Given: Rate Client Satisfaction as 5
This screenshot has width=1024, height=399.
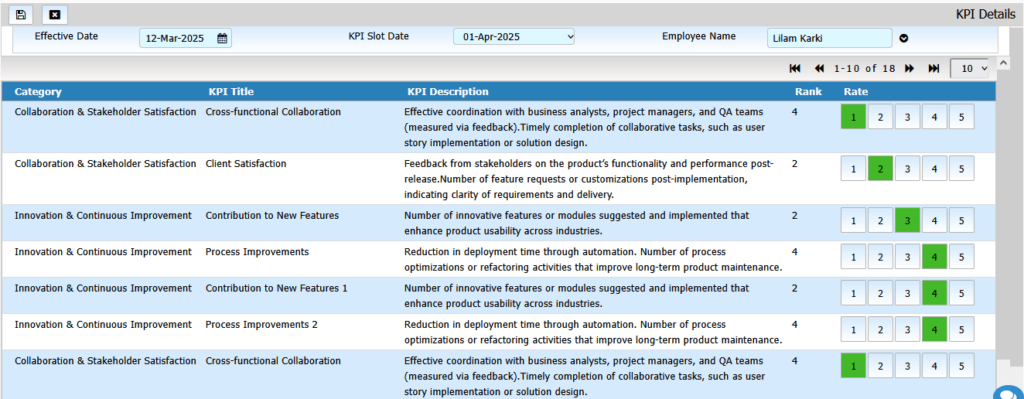Looking at the screenshot, I should tap(961, 168).
